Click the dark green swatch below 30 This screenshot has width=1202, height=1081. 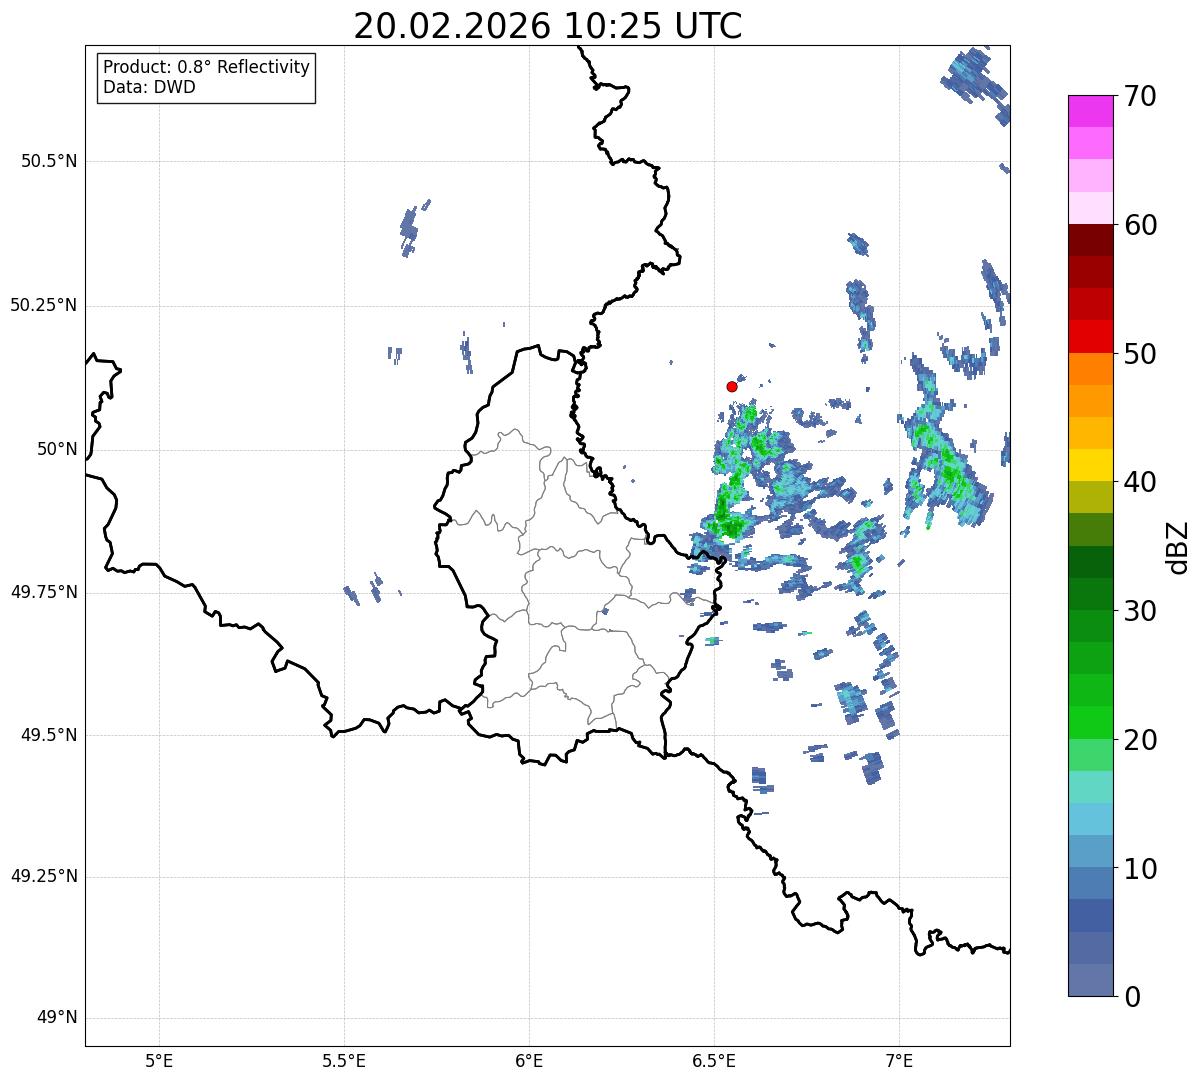point(1090,626)
